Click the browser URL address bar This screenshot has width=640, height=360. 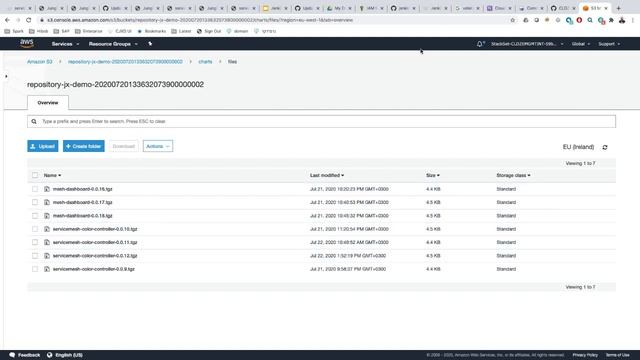(273, 20)
